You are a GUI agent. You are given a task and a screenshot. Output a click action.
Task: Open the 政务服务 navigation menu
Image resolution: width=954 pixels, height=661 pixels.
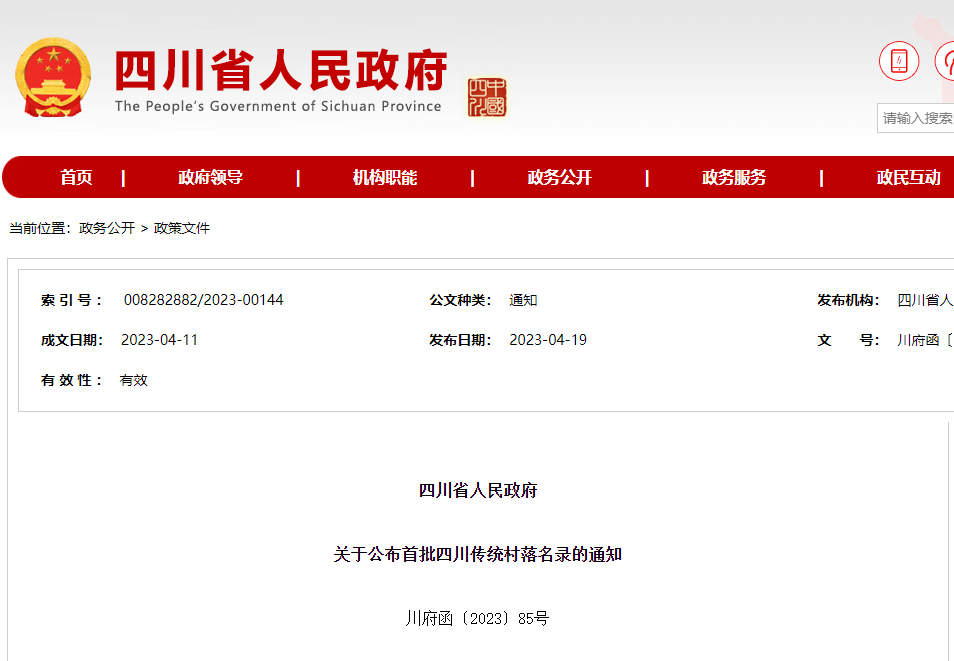click(733, 177)
